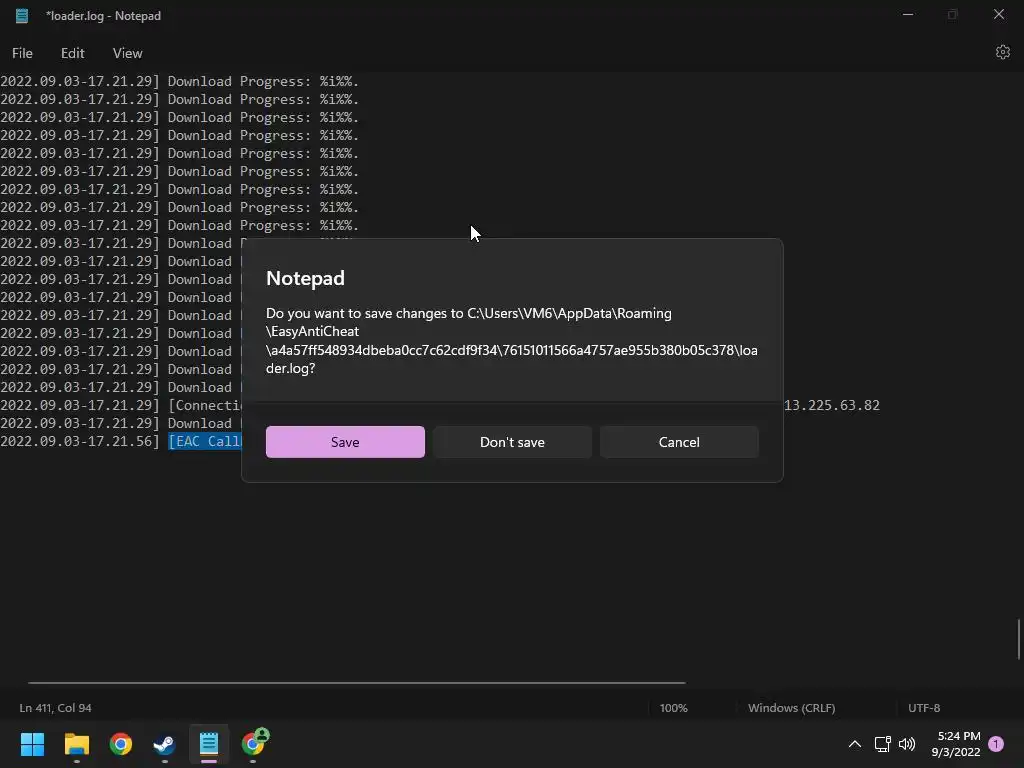The width and height of the screenshot is (1024, 768).
Task: Open the volume tray icon
Action: (906, 744)
